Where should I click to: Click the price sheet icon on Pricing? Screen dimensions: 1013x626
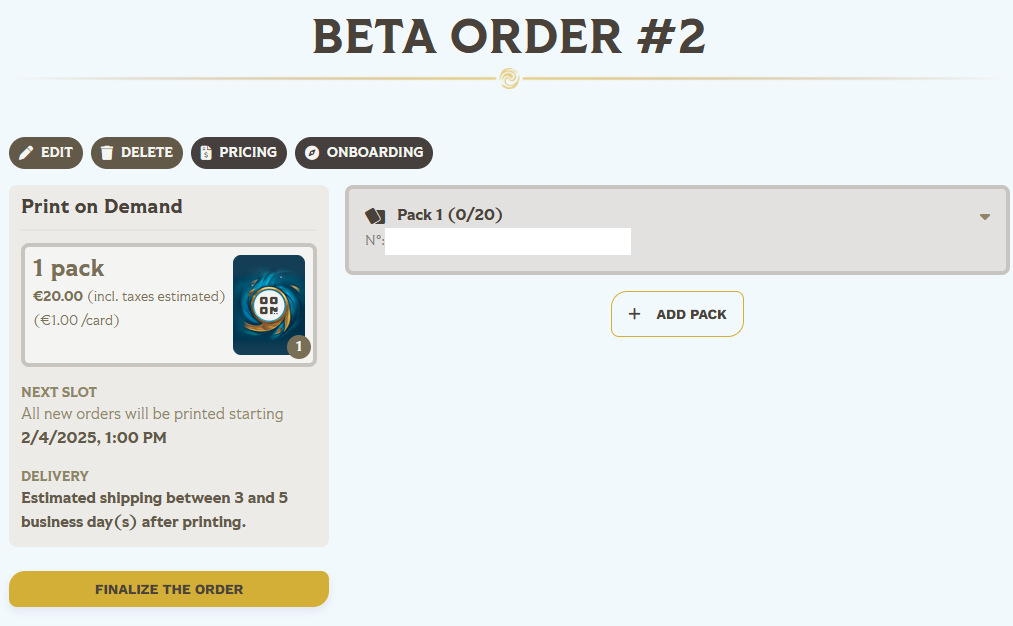click(206, 153)
